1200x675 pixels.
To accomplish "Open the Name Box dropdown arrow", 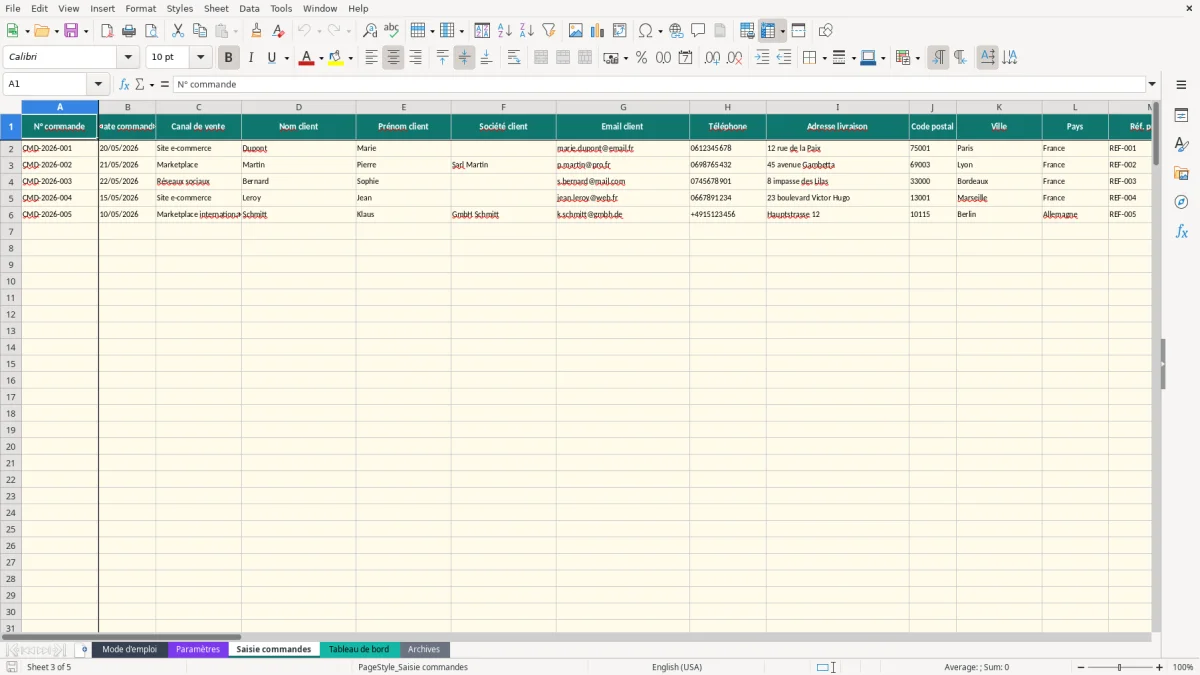I will pos(98,85).
